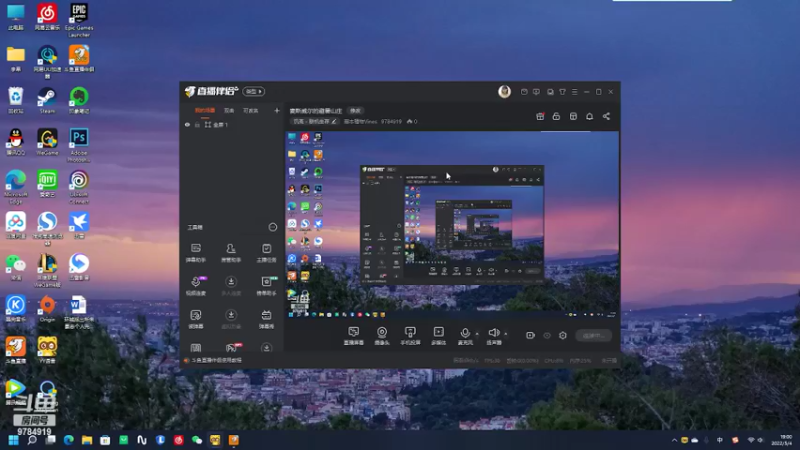Open Adobe Photoshop desktop shortcut

click(x=79, y=145)
